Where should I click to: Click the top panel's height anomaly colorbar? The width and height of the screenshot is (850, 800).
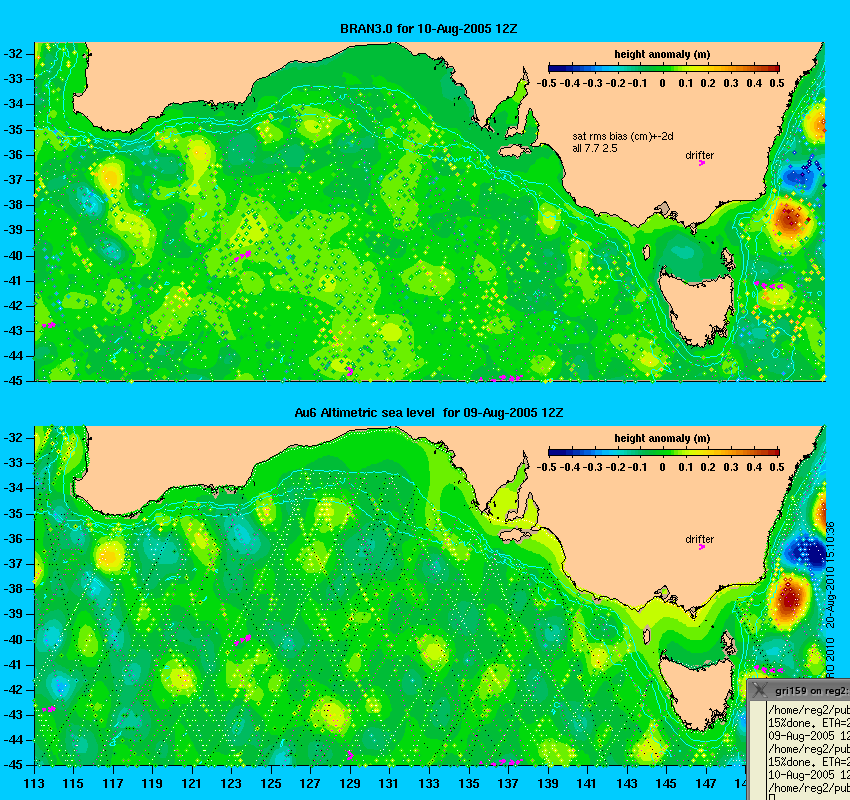click(664, 68)
